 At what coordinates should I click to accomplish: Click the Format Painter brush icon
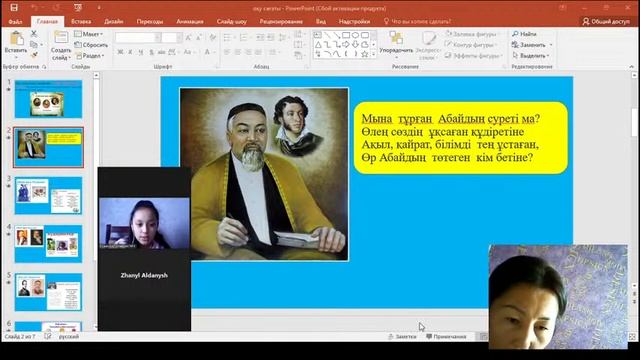[x=34, y=54]
